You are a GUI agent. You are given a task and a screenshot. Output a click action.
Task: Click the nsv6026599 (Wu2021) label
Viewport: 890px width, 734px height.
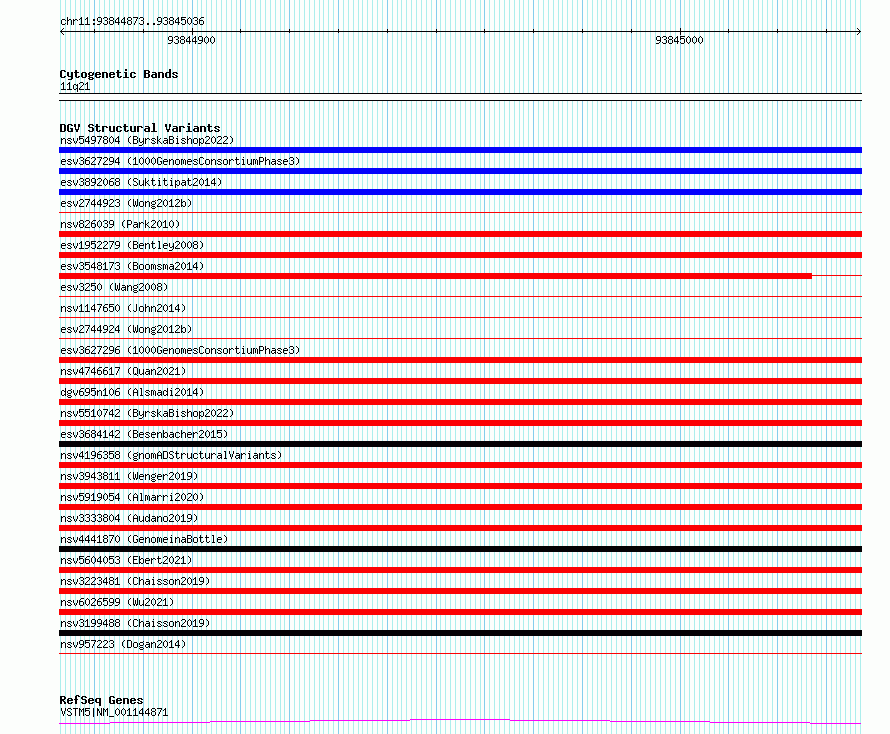click(117, 602)
